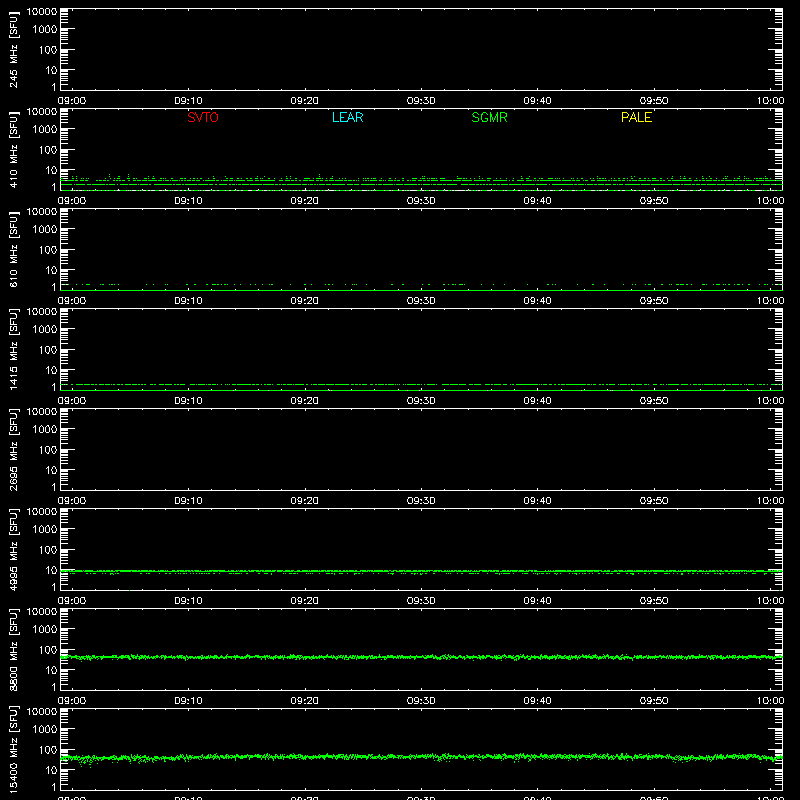Select the 2695 MHz [SFU] axis title
This screenshot has width=800, height=800.
pos(13,449)
